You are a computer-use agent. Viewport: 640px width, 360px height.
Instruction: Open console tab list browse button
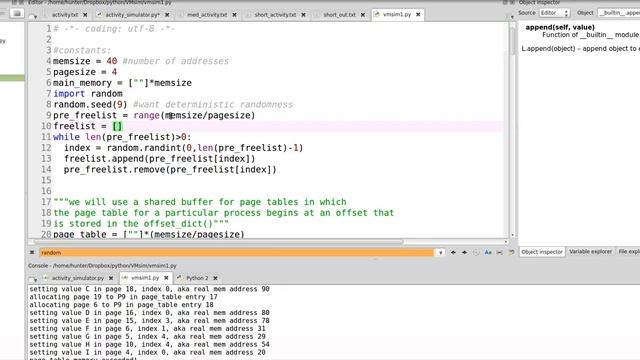click(x=33, y=279)
